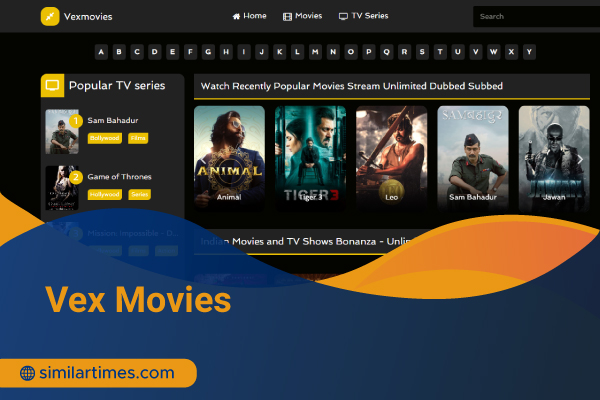Open Game of Thrones thumbnail in sidebar
The height and width of the screenshot is (400, 600).
(62, 188)
